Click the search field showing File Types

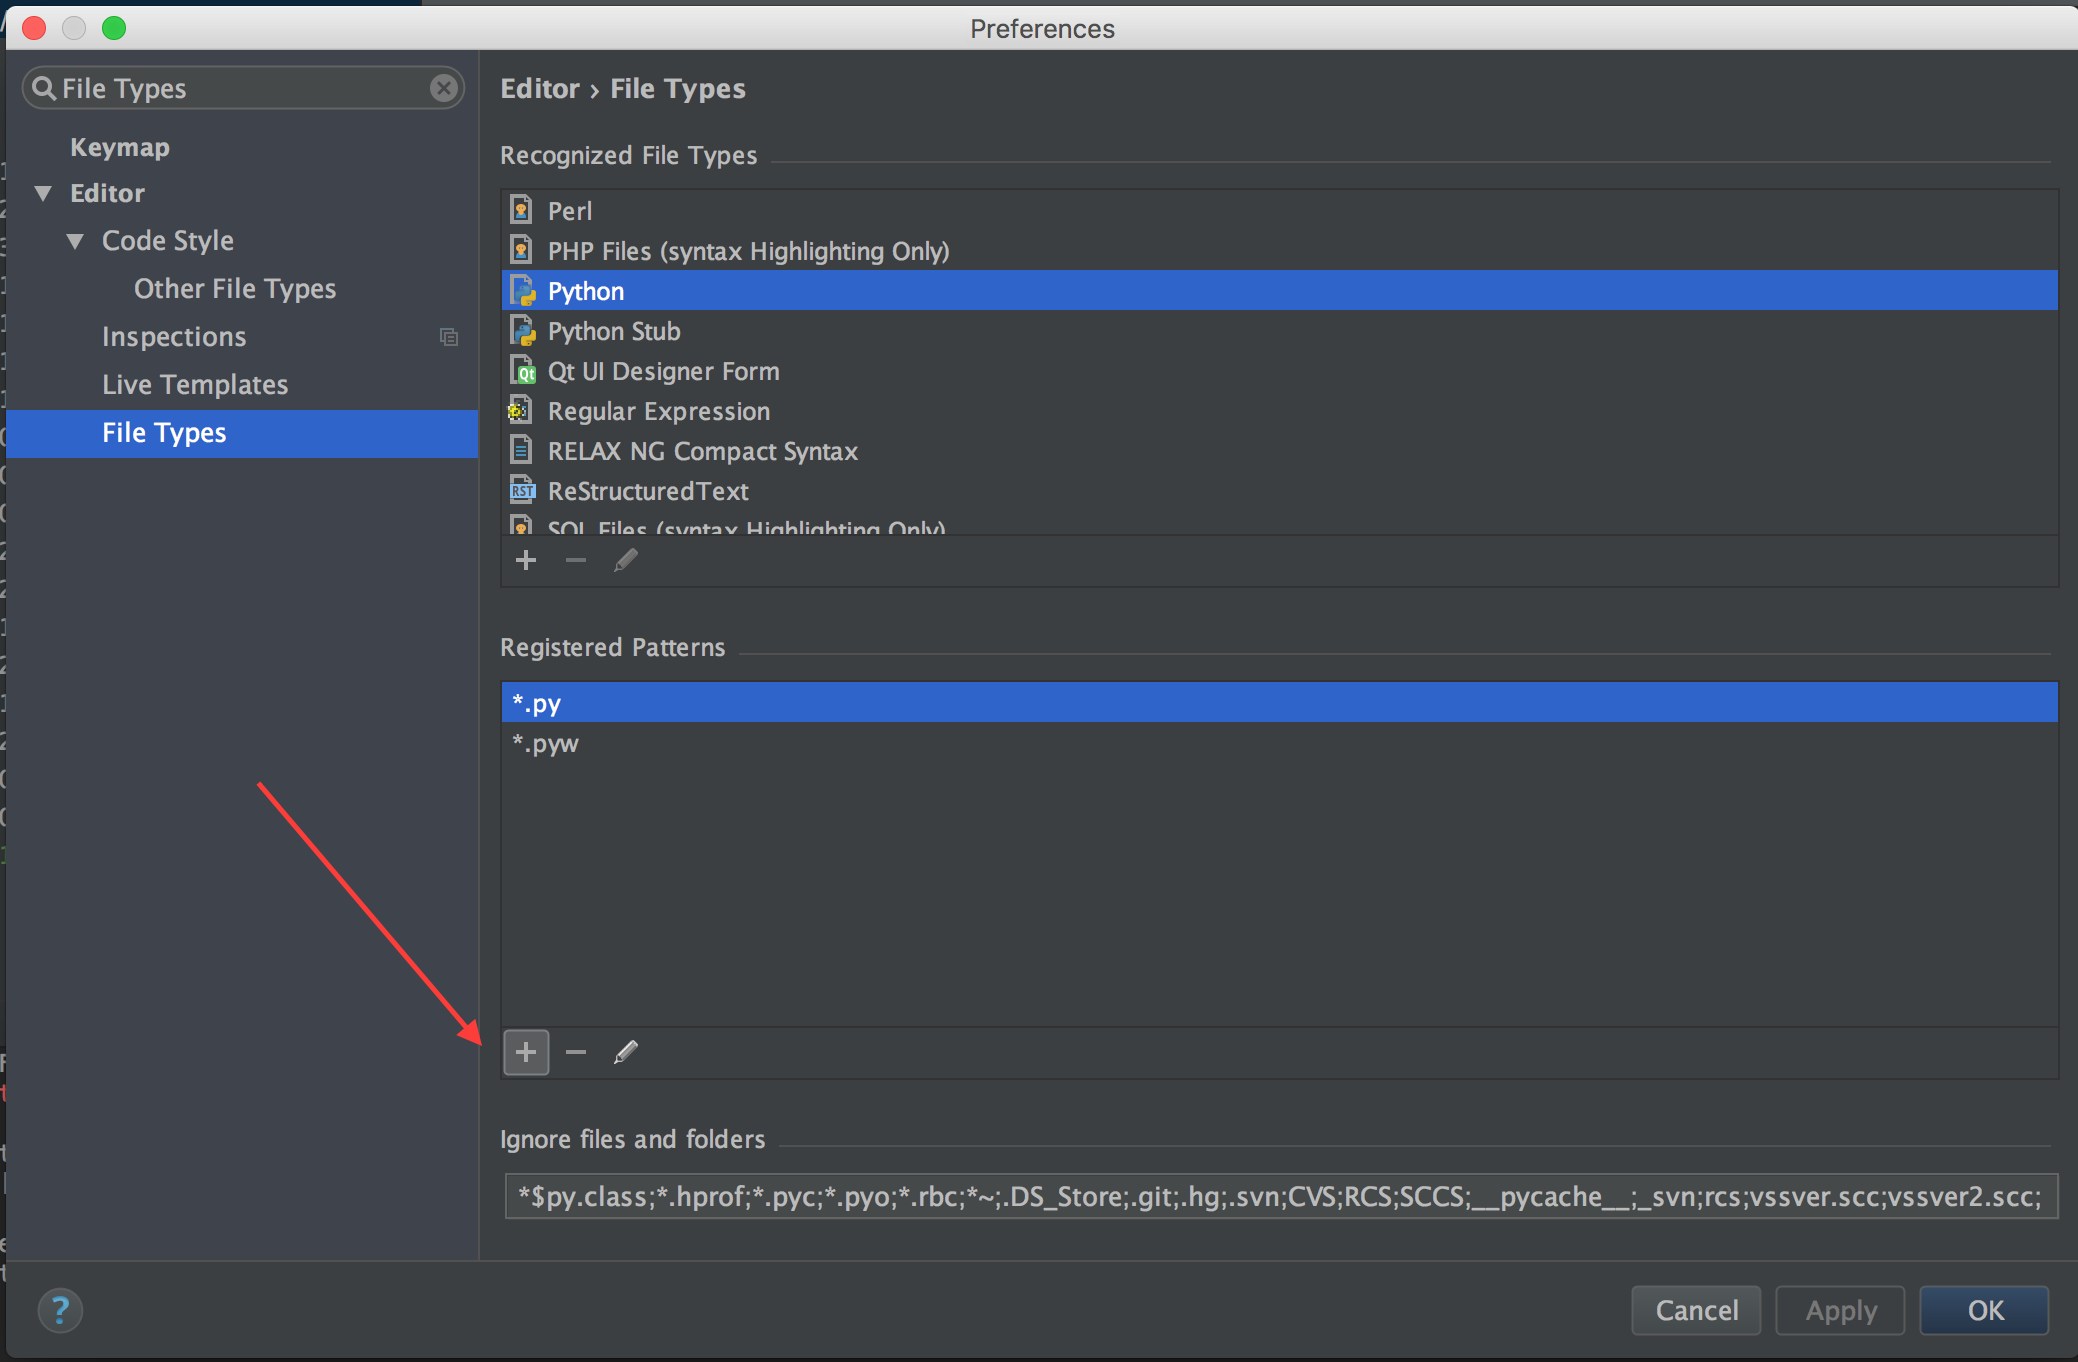(245, 87)
